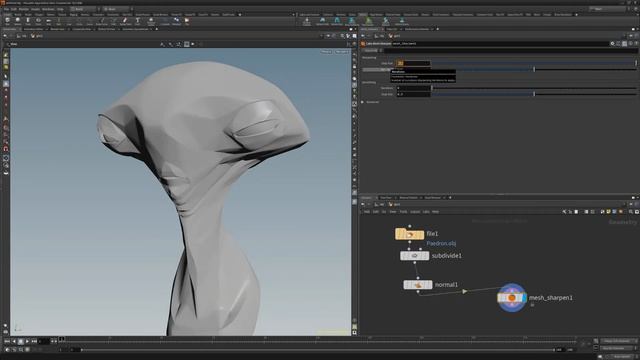Screen dimensions: 640x360
Task: Select the Tube shelf tool
Action: click(28, 20)
